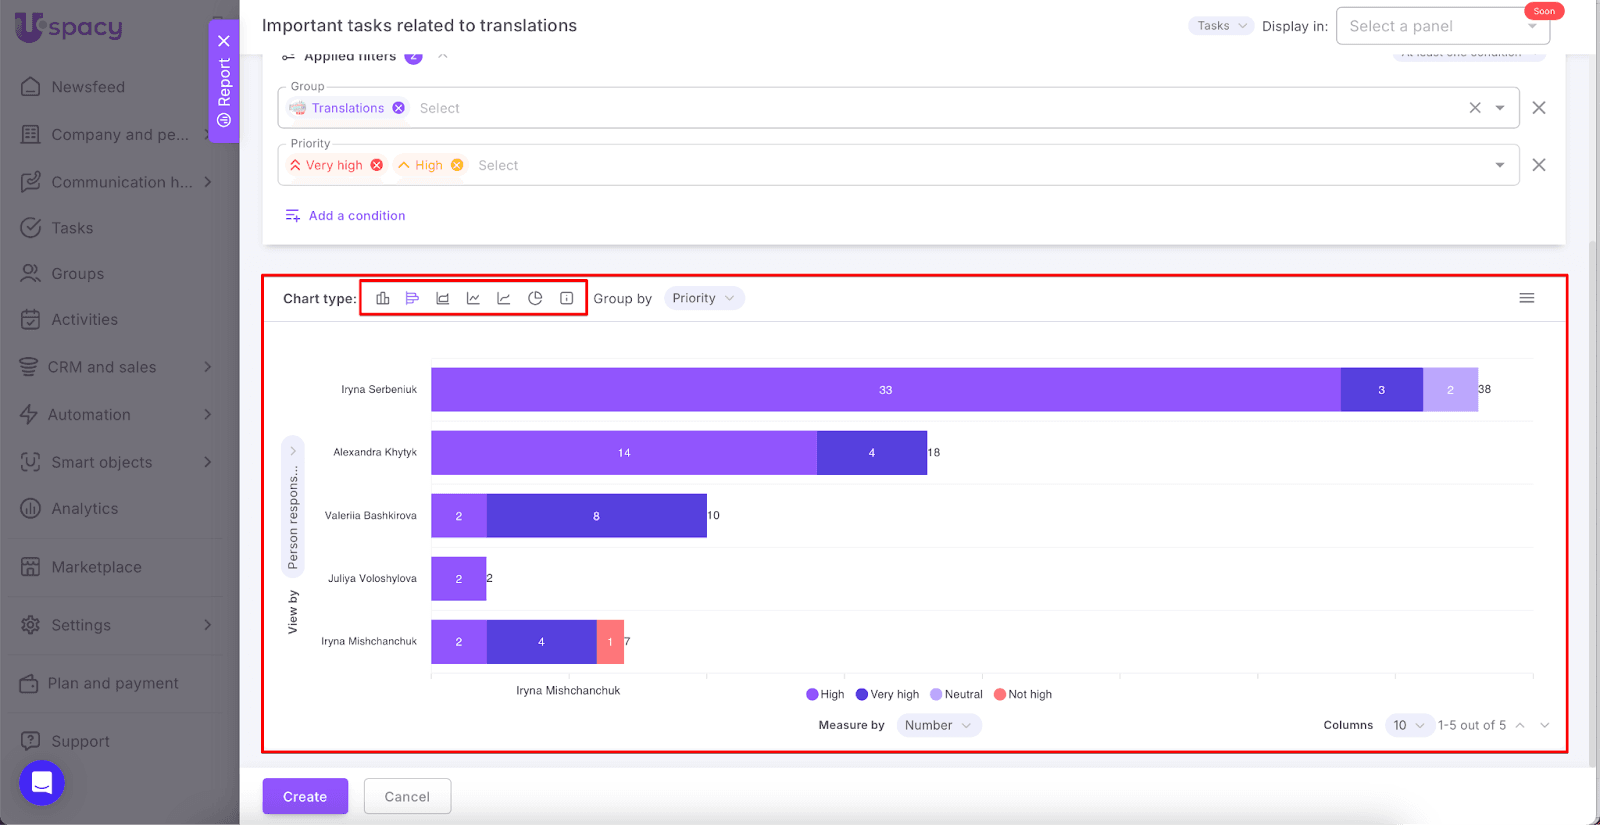
Task: Delete the Group filter row with X
Action: (1539, 108)
